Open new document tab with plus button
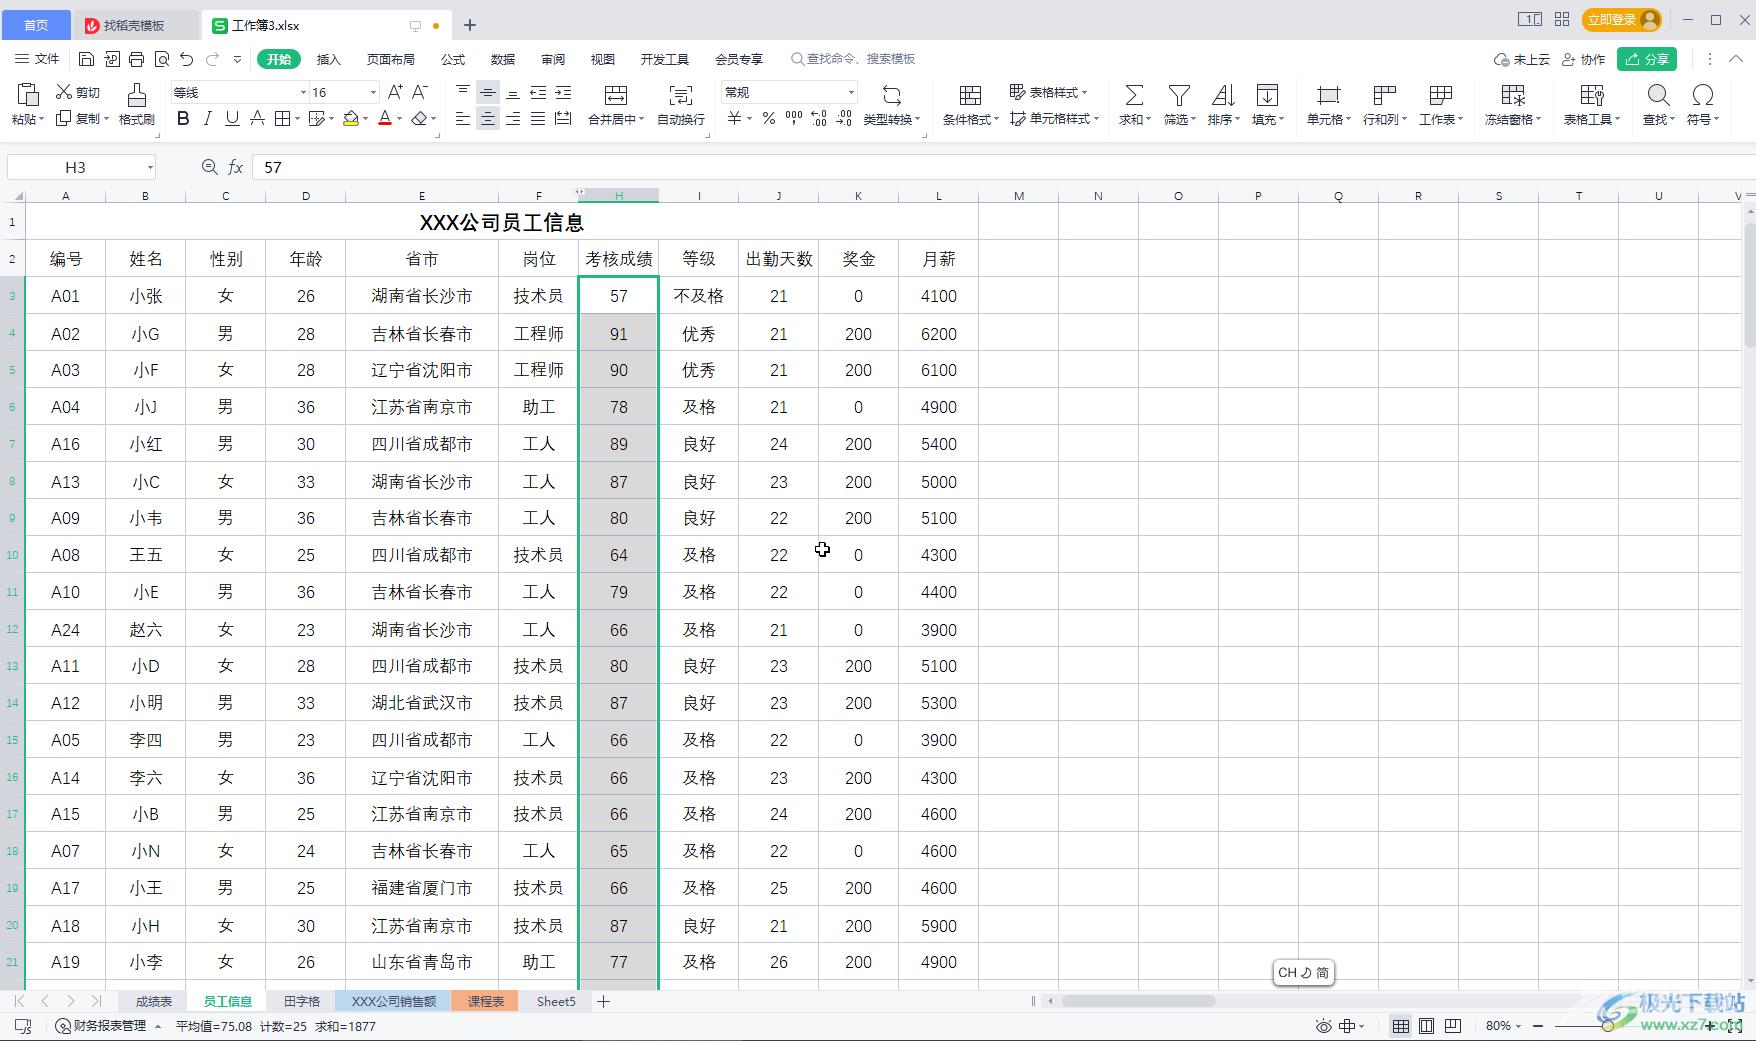 coord(470,25)
